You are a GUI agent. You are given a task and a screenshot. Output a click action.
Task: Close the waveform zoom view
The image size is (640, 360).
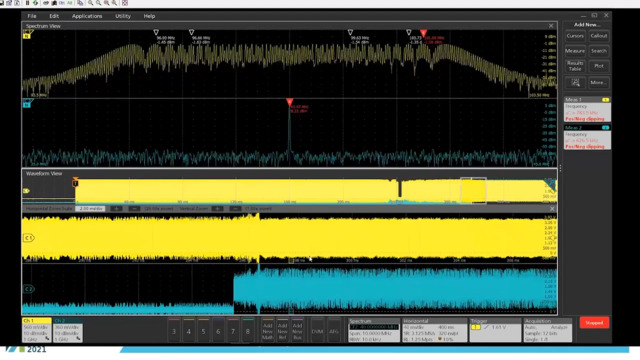point(552,209)
